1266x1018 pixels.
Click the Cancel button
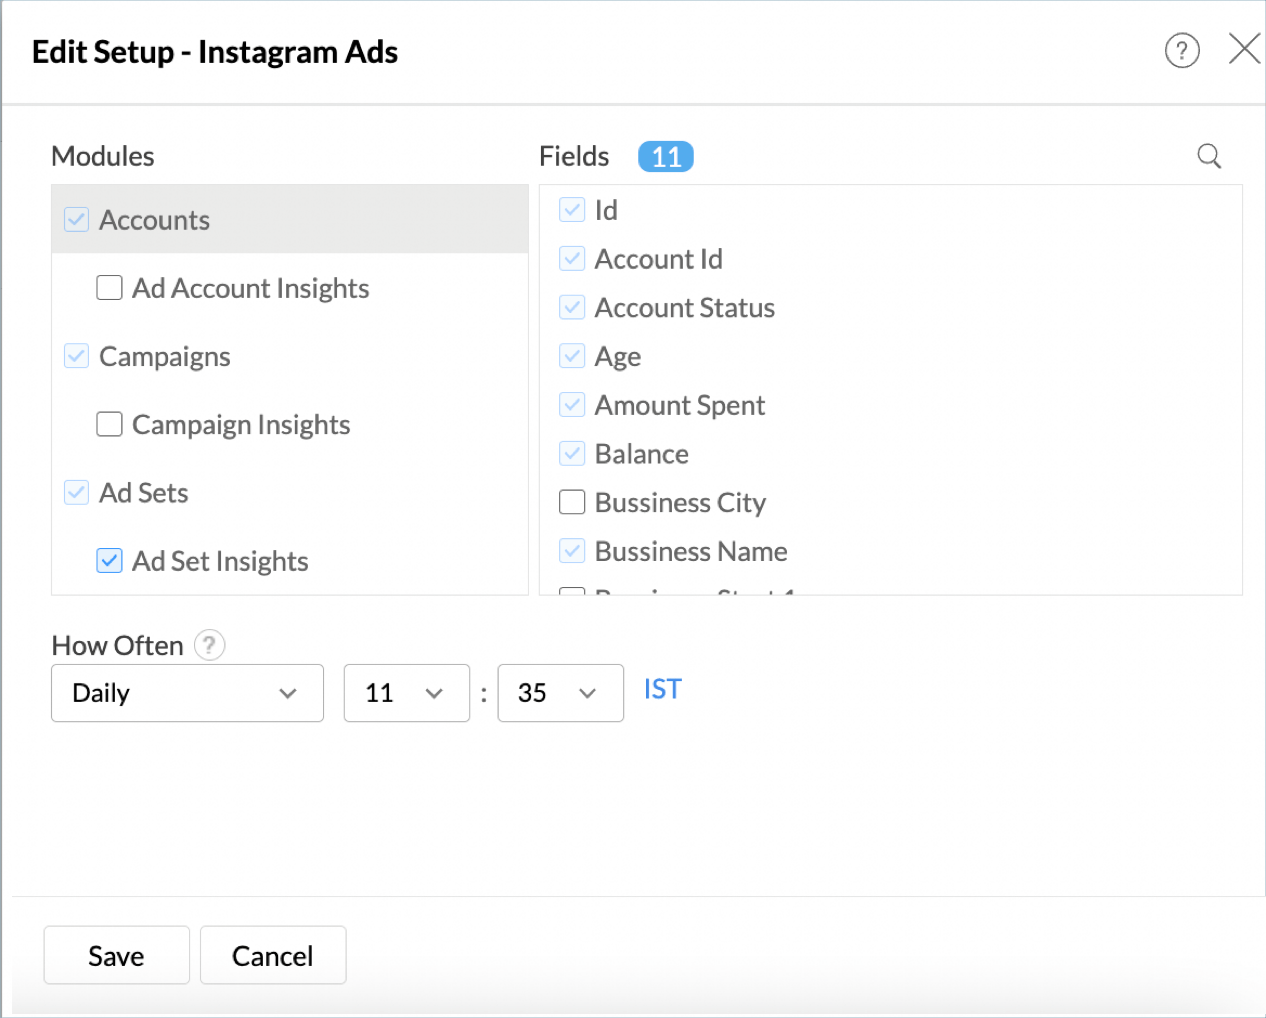pos(273,956)
